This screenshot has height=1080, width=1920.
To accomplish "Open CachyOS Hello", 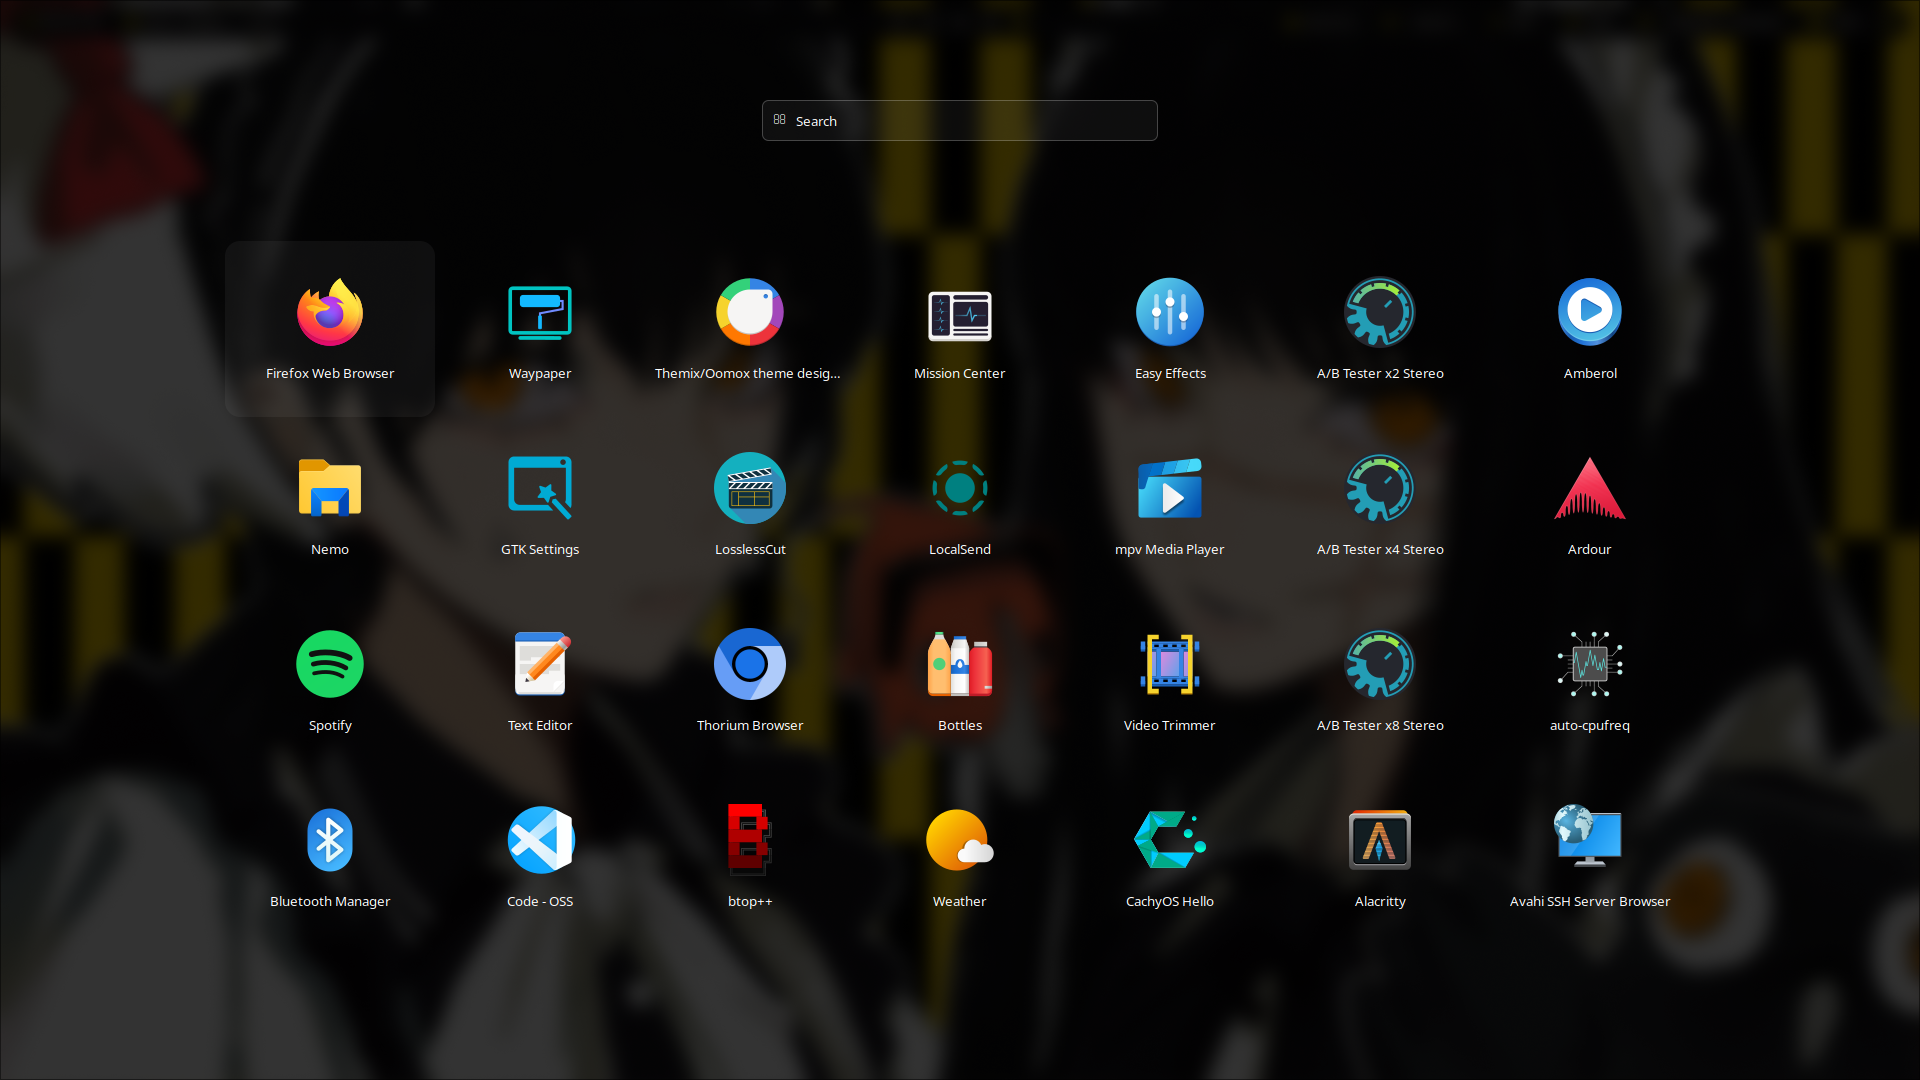I will click(x=1169, y=841).
